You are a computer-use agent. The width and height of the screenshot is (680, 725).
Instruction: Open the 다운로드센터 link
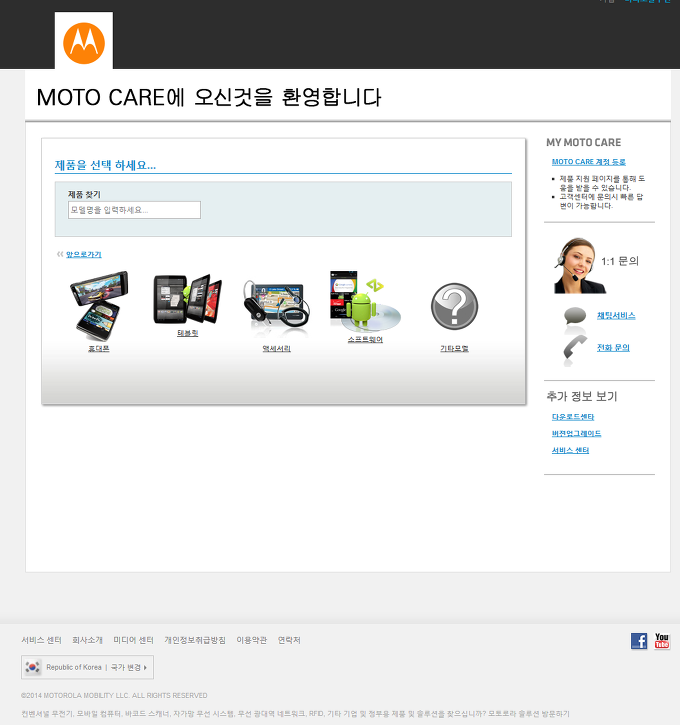[x=573, y=417]
